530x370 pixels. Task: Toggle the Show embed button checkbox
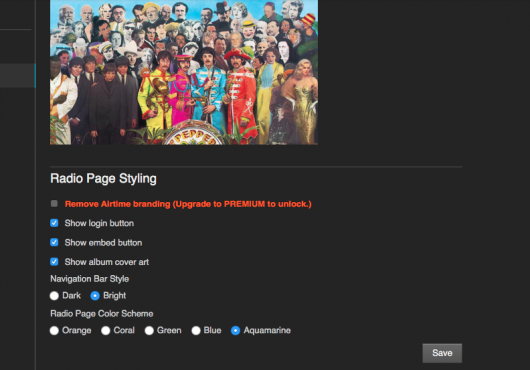(54, 242)
